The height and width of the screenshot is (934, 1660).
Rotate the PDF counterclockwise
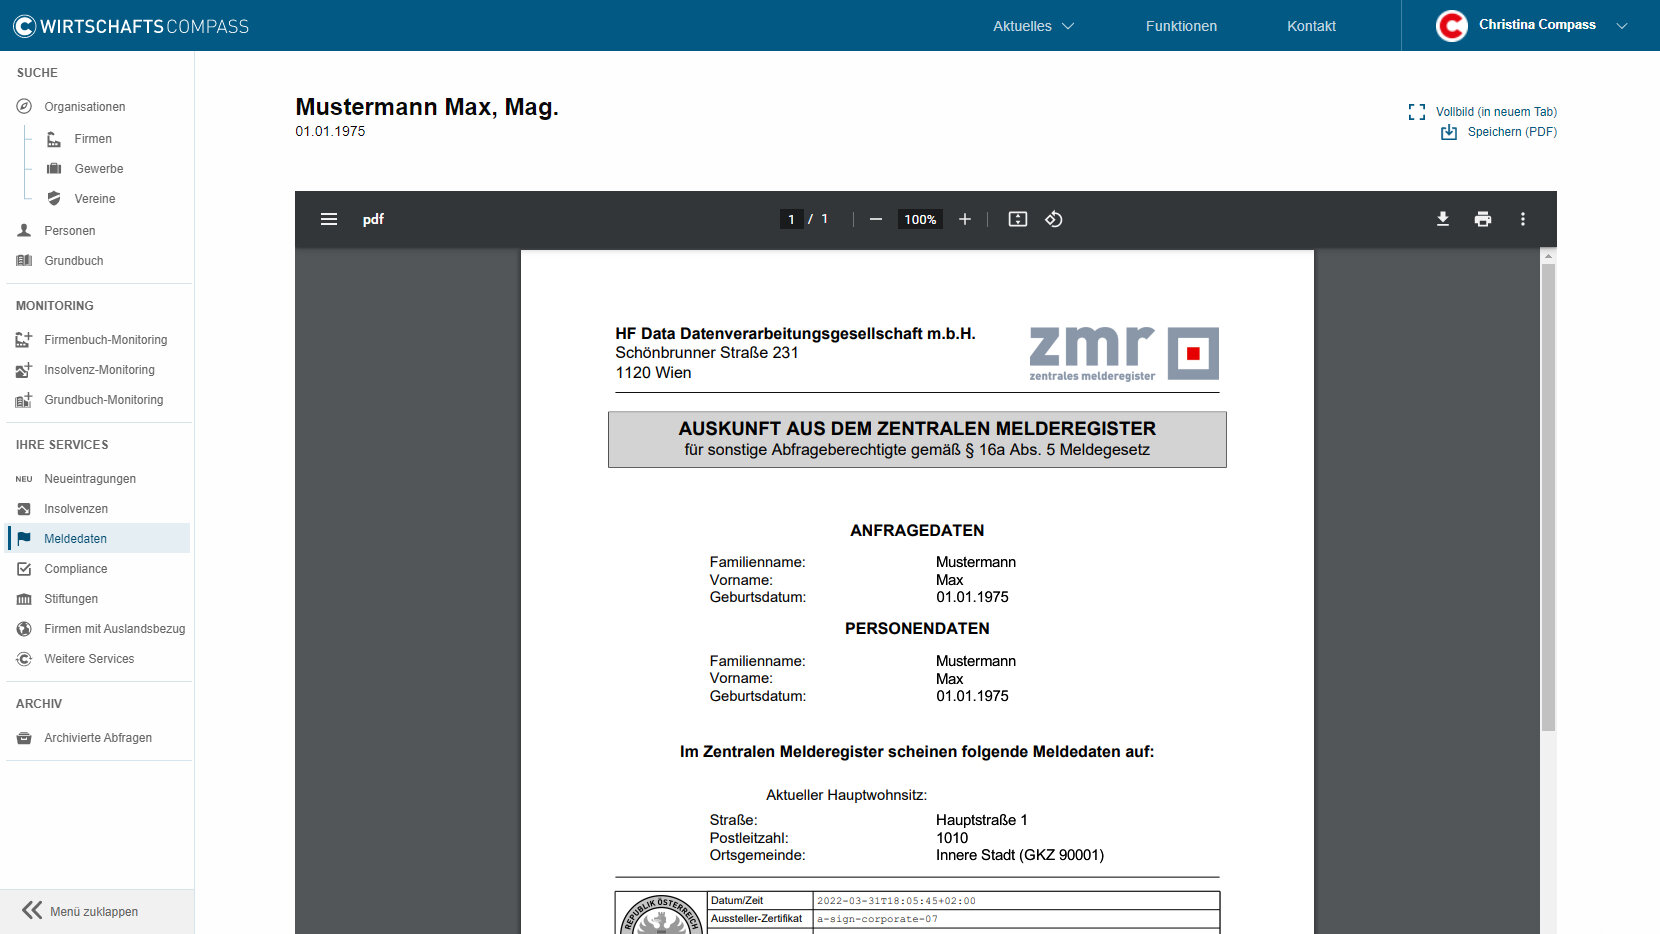[x=1053, y=219]
